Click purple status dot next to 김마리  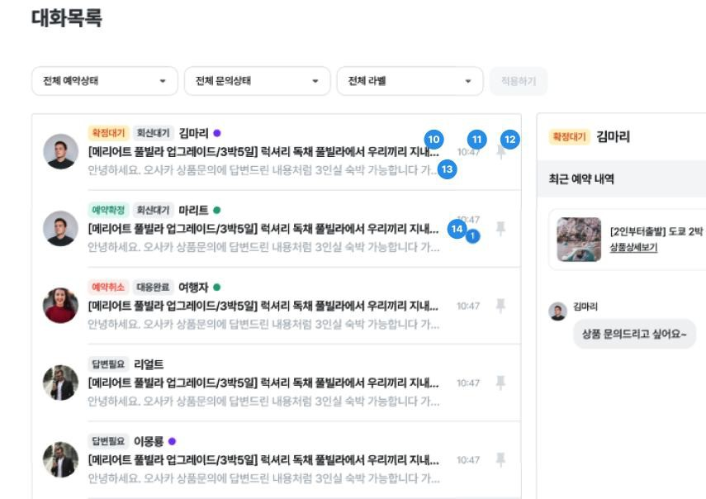point(217,132)
